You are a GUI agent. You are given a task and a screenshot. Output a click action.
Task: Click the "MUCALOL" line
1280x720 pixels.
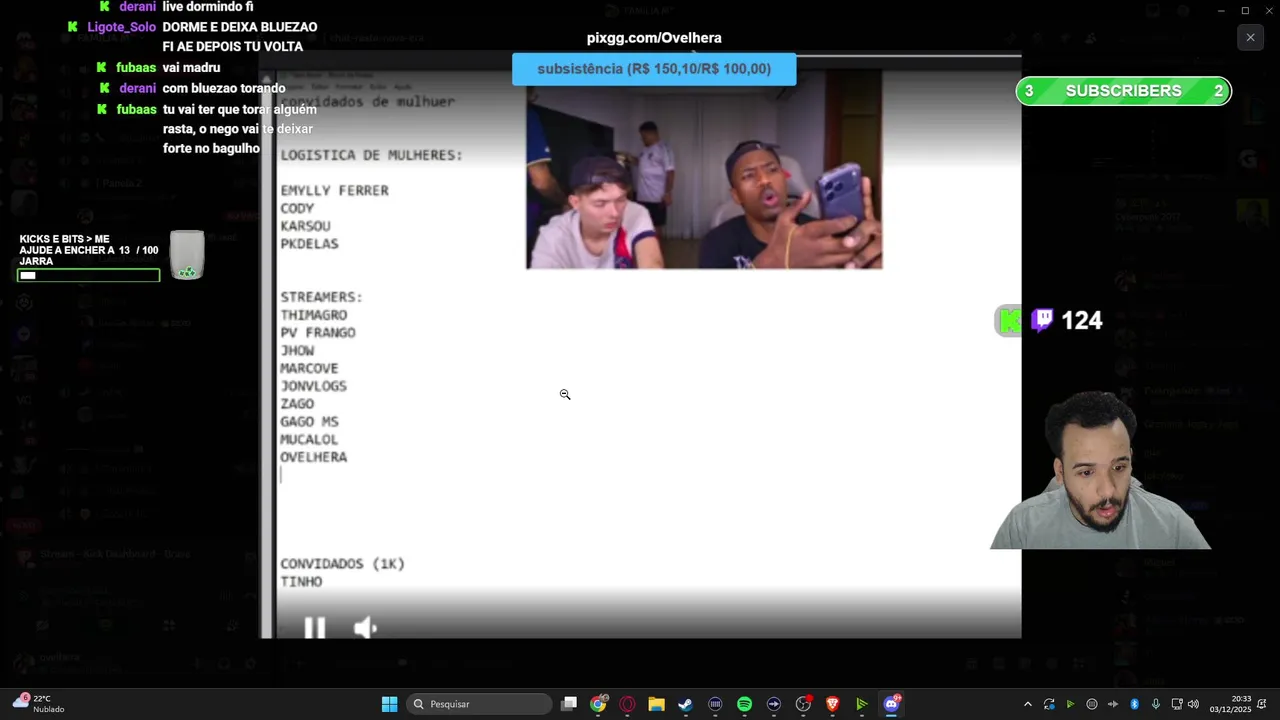[x=309, y=439]
